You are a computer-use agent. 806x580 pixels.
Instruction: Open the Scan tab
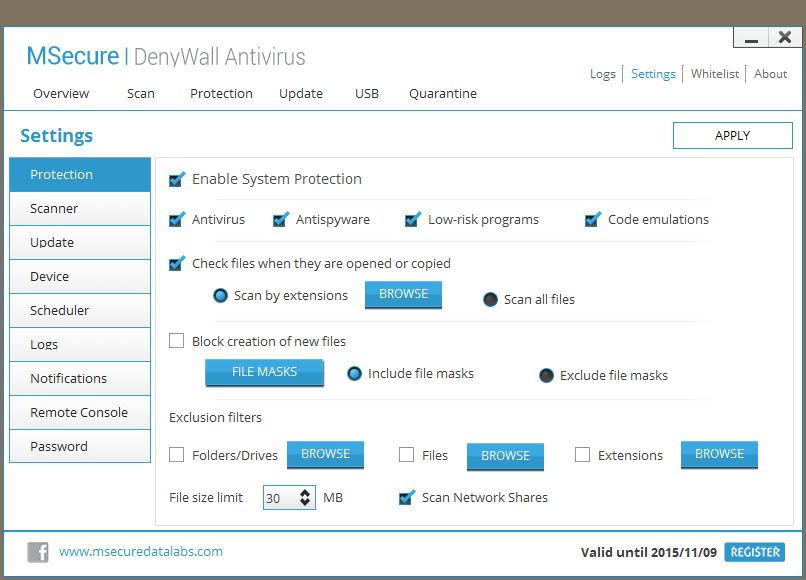coord(141,94)
